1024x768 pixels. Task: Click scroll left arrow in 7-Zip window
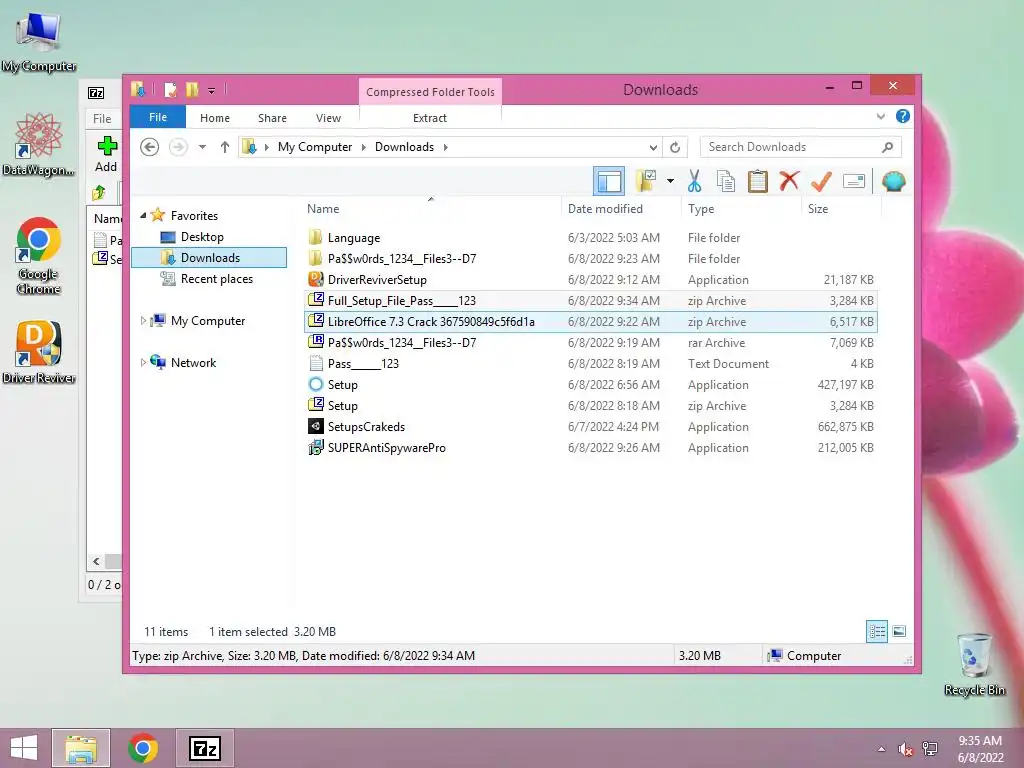(96, 561)
